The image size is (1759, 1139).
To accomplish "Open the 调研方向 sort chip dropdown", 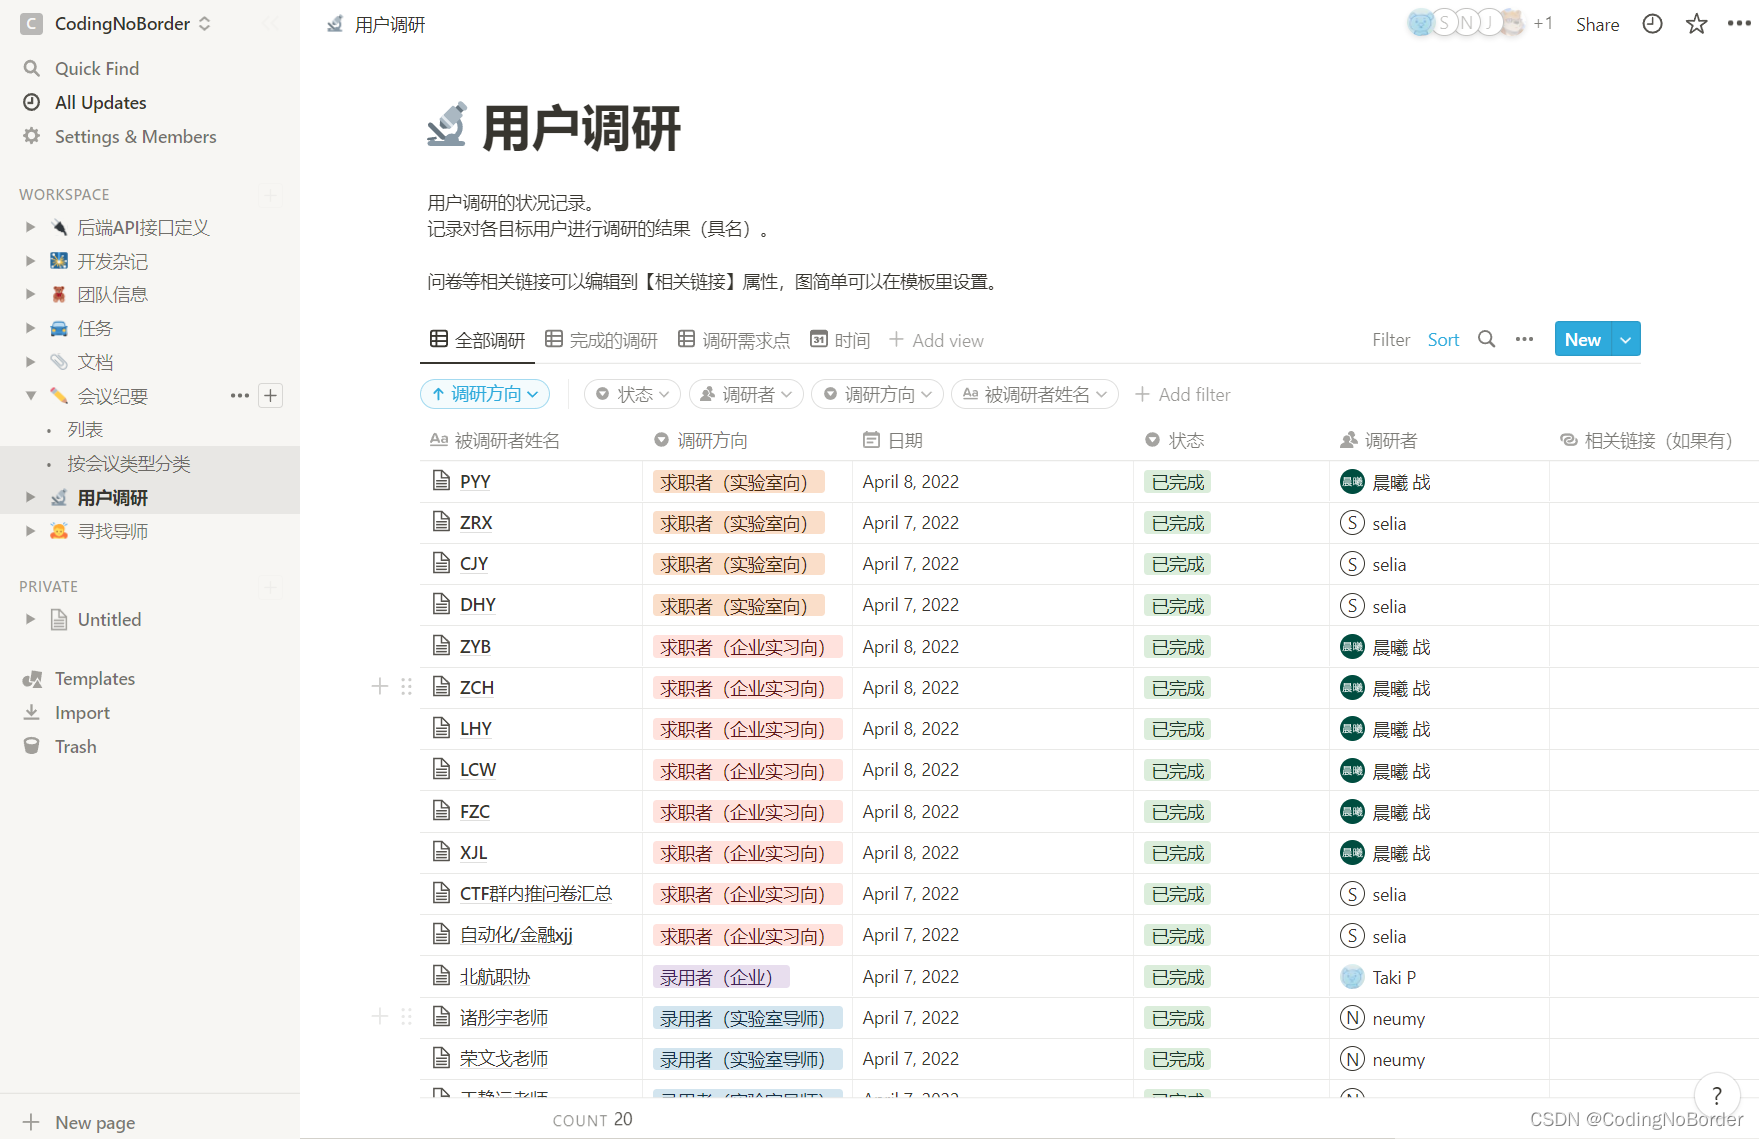I will (x=485, y=394).
